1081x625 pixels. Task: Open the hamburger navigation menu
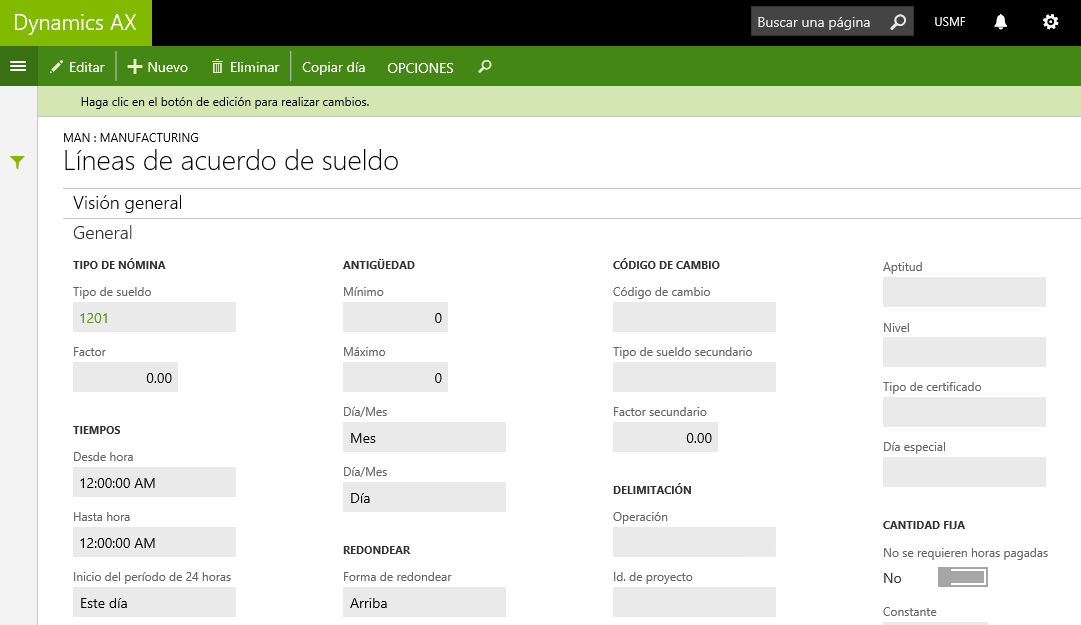18,66
